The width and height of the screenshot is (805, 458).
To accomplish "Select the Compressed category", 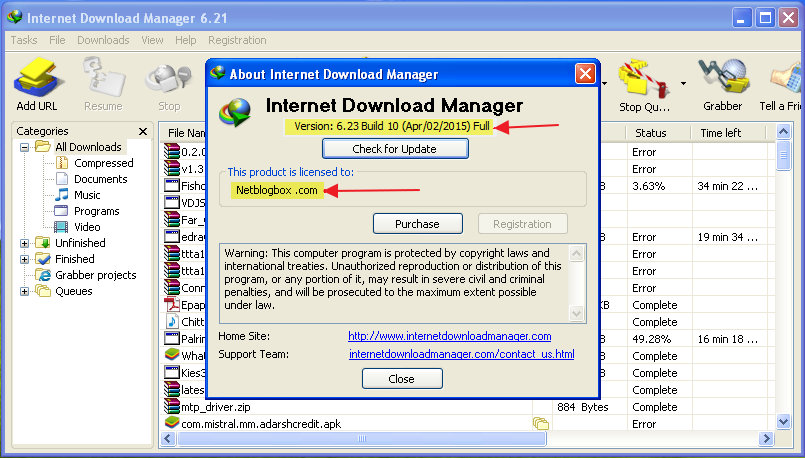I will coord(103,163).
